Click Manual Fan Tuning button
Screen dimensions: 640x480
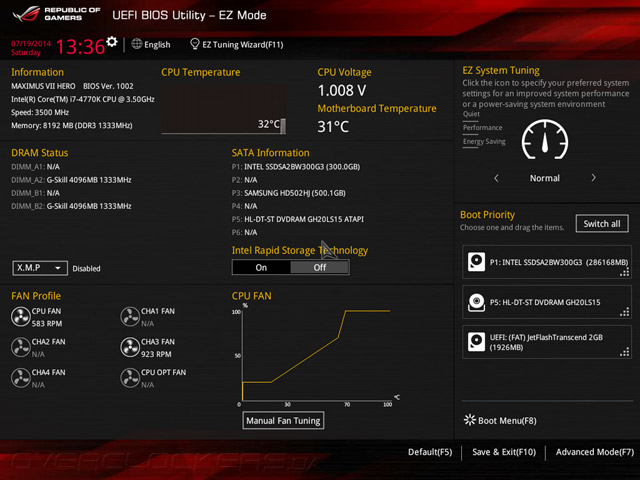[x=283, y=420]
